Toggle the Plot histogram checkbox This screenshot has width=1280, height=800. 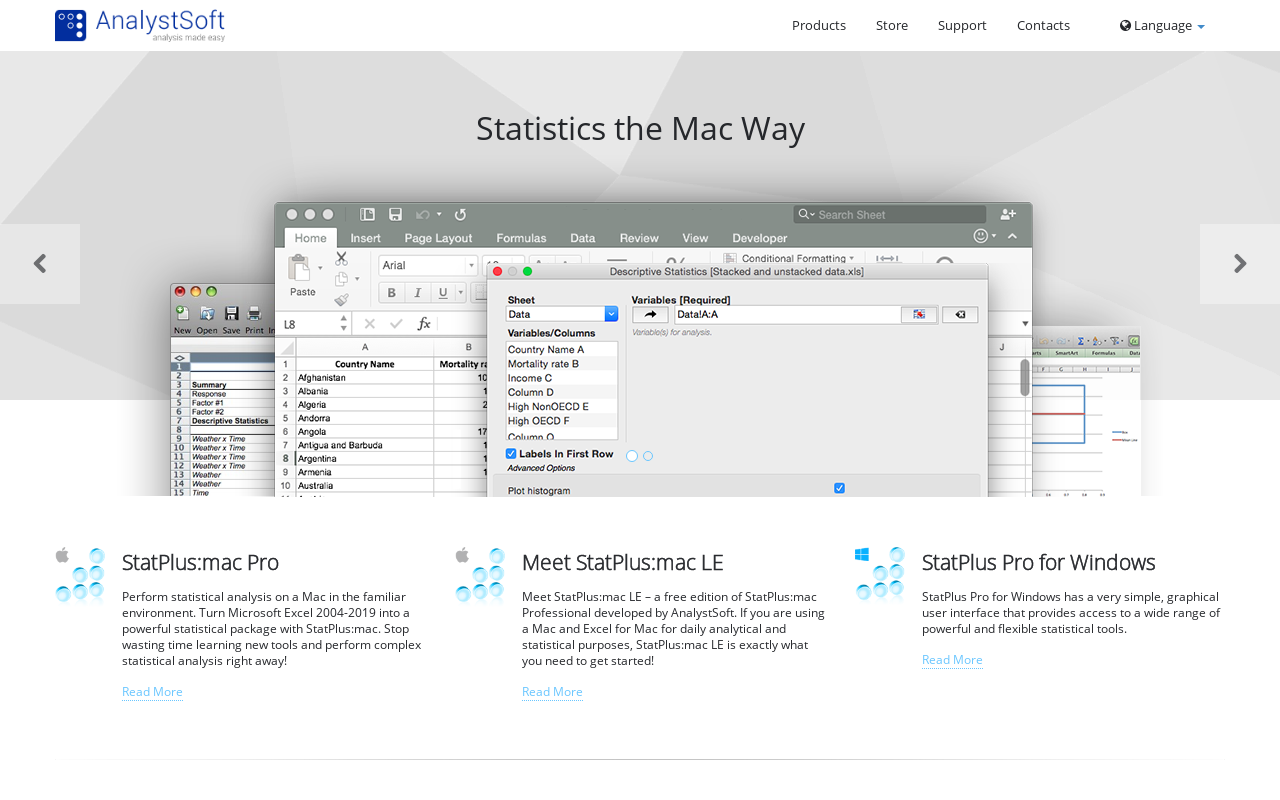(x=839, y=488)
